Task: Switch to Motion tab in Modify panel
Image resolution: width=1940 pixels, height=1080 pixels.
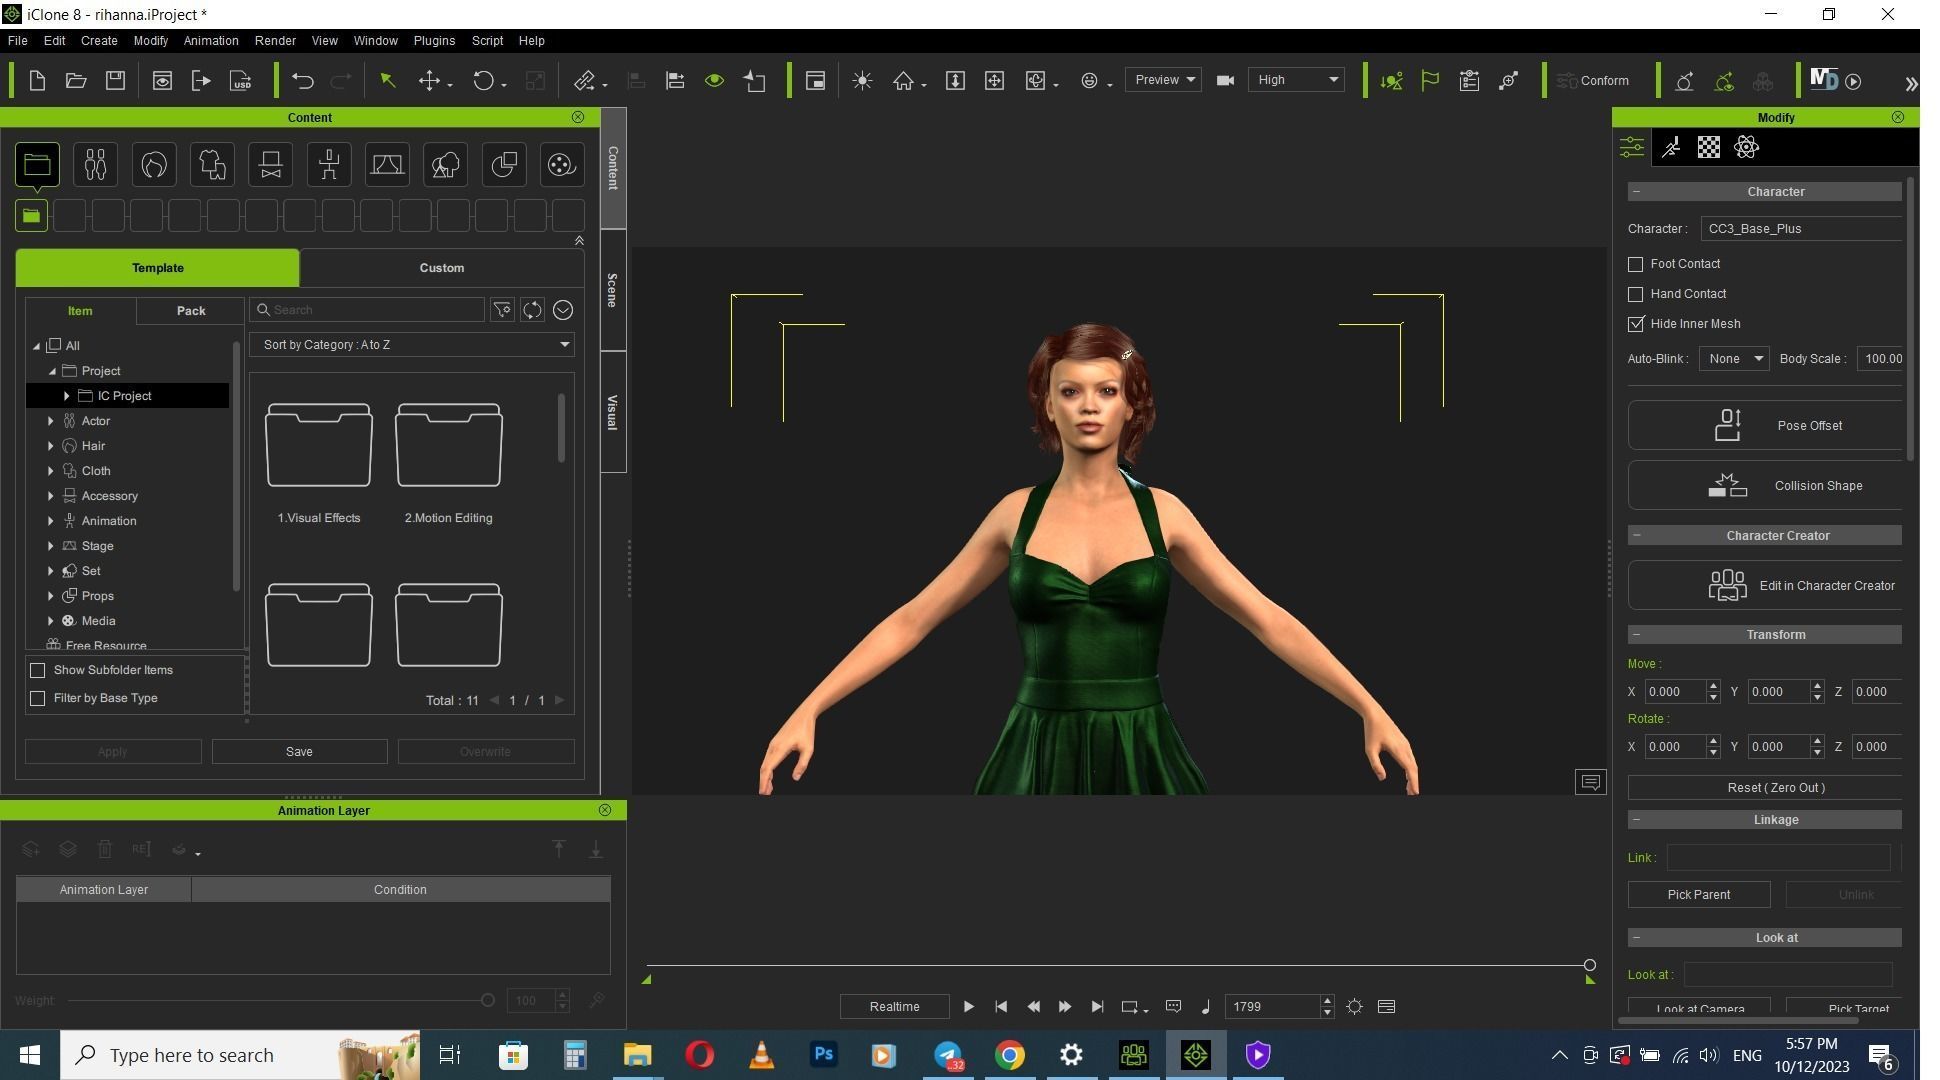Action: click(1671, 148)
